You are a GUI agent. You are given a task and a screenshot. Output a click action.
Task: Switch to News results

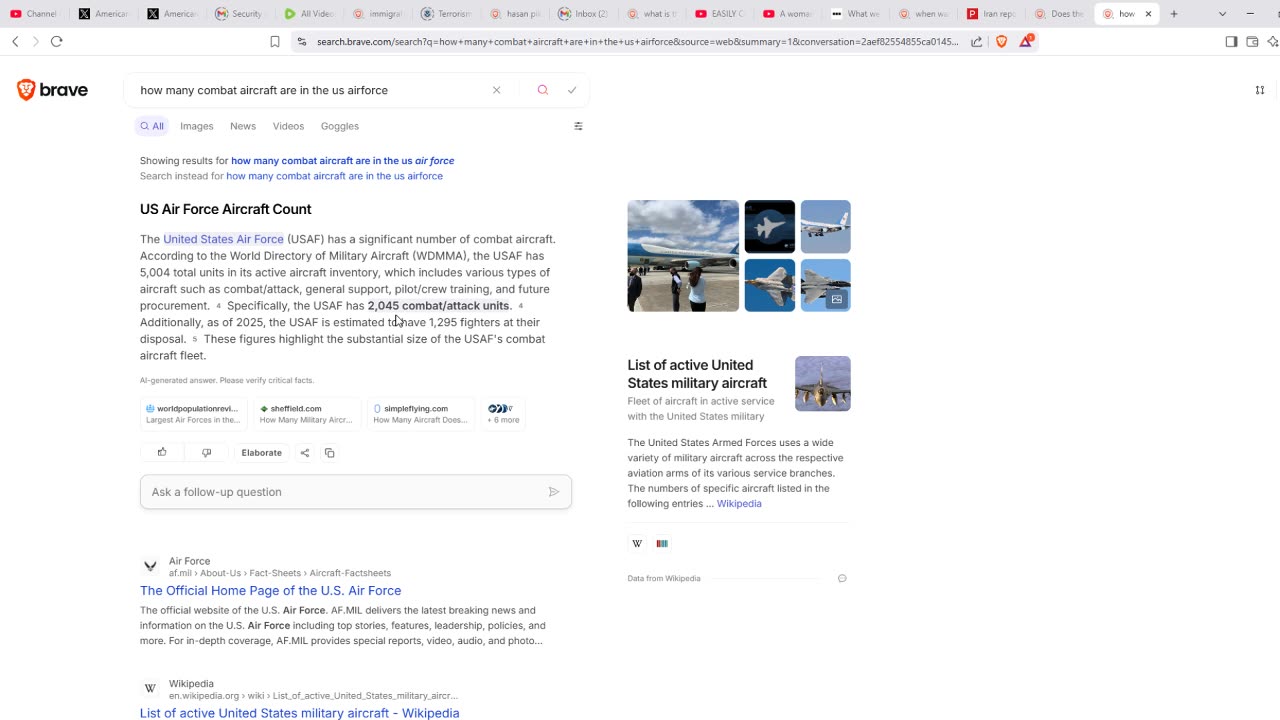(243, 126)
